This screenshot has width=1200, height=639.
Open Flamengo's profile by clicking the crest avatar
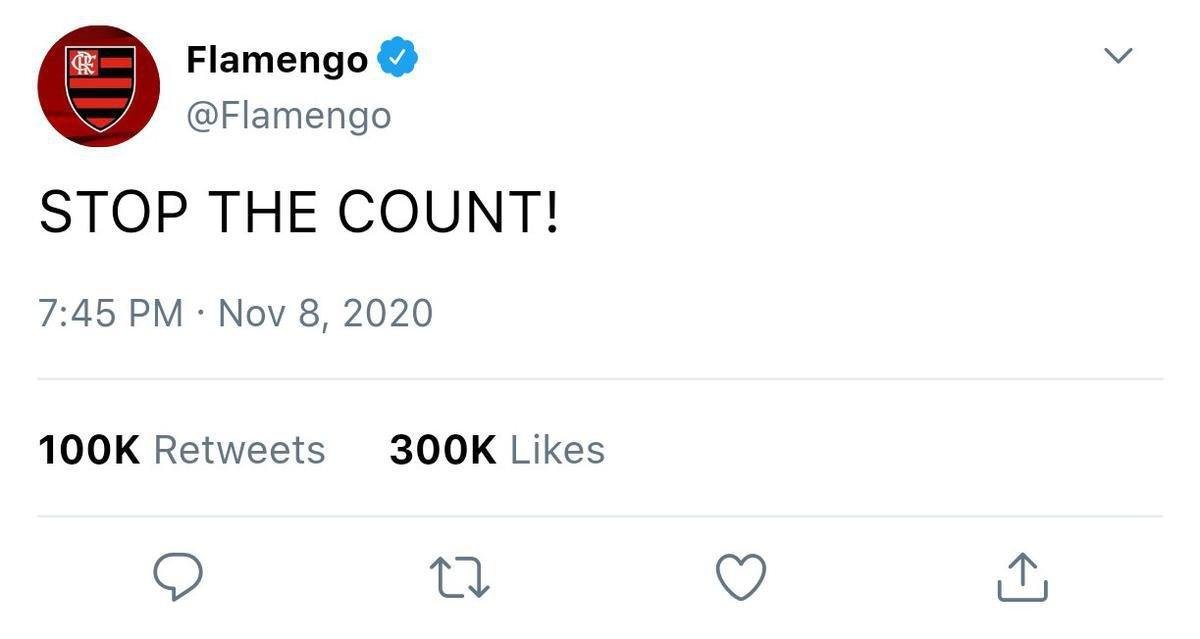tap(97, 85)
